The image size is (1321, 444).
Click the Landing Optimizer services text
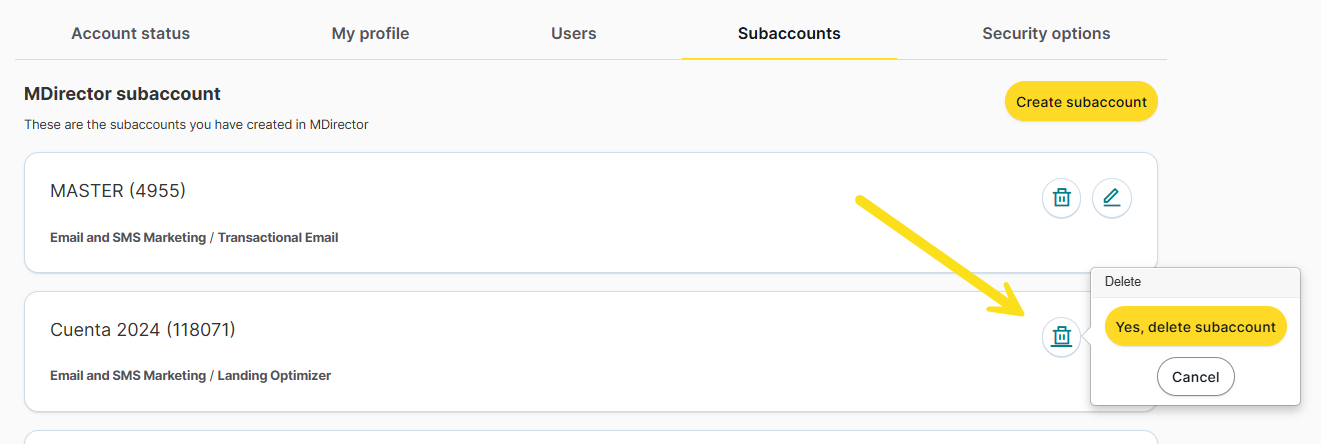[x=274, y=376]
